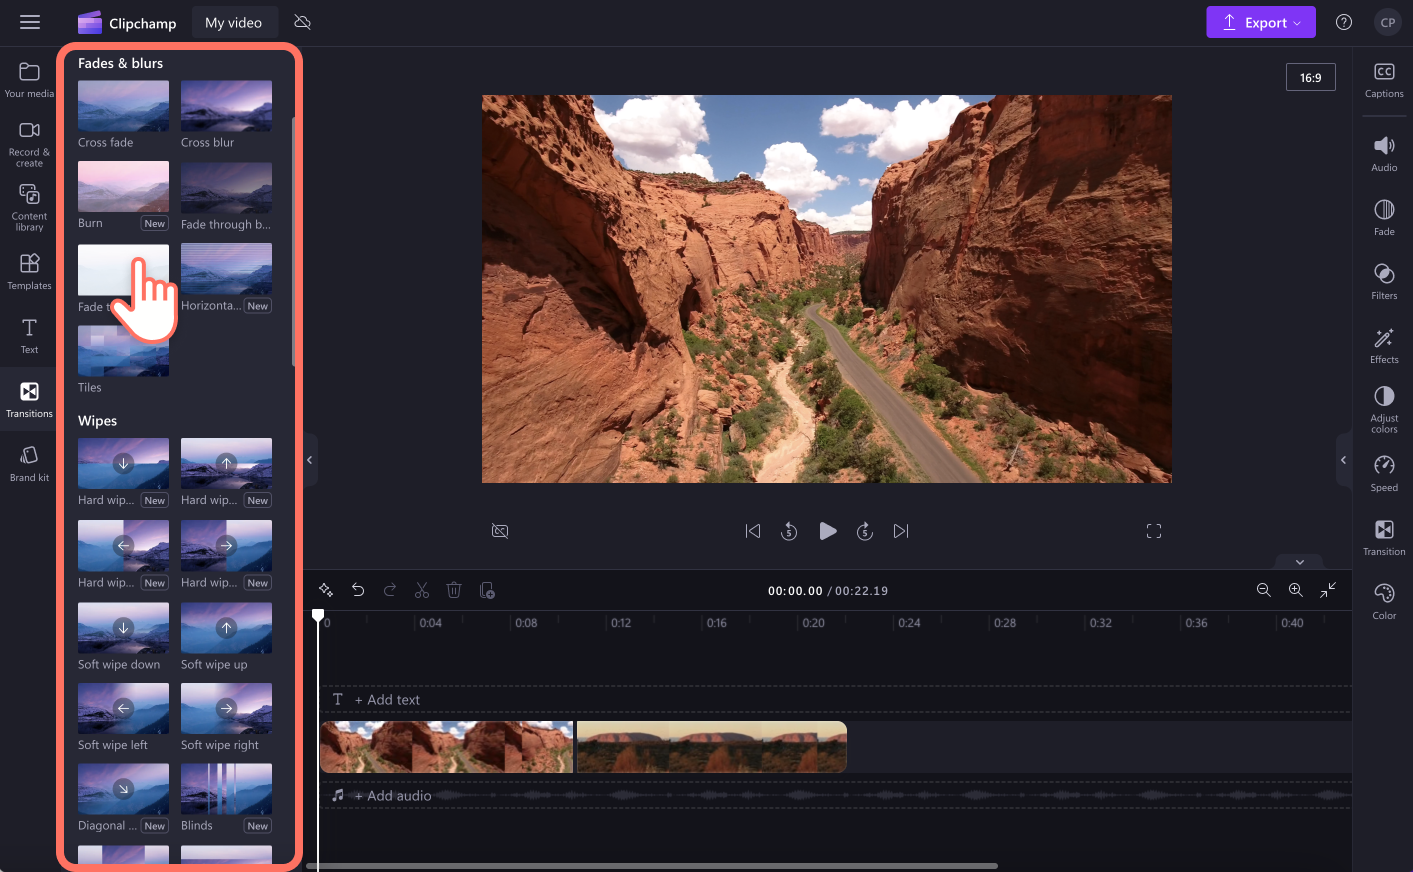
Task: Open Adjust colors panel
Action: point(1384,410)
